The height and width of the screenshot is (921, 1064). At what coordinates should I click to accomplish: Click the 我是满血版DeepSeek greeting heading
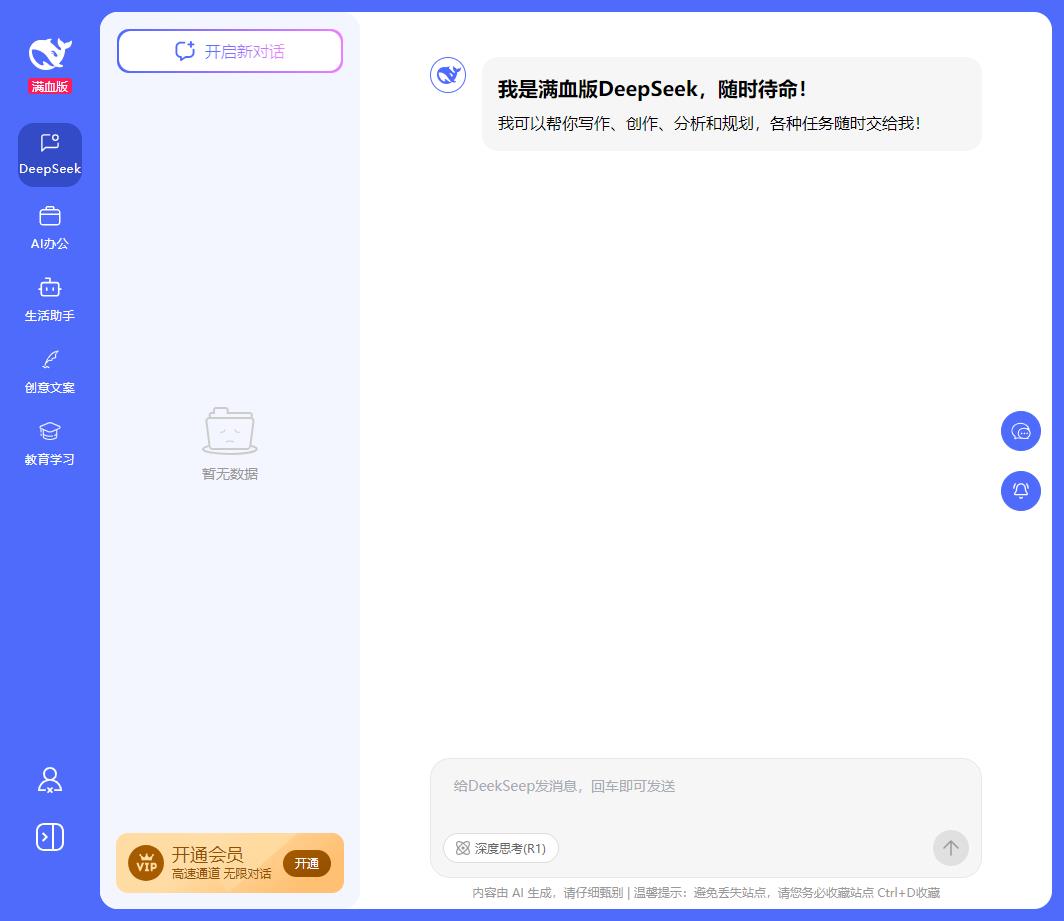[652, 89]
